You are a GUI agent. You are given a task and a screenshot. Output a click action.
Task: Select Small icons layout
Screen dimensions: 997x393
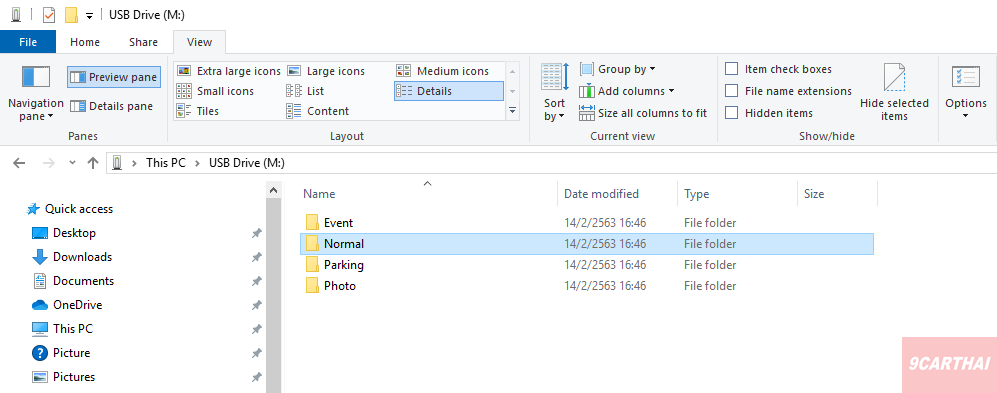pyautogui.click(x=216, y=91)
